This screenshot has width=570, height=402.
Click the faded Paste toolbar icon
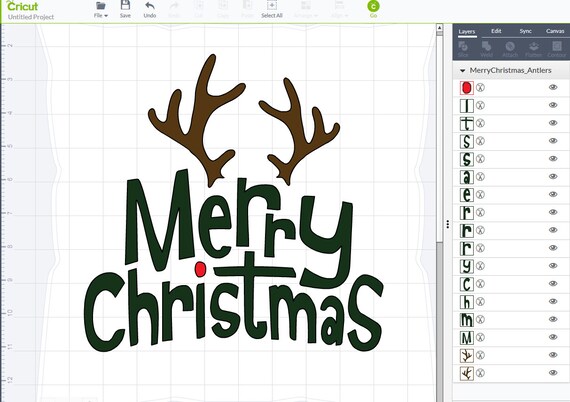(x=247, y=5)
